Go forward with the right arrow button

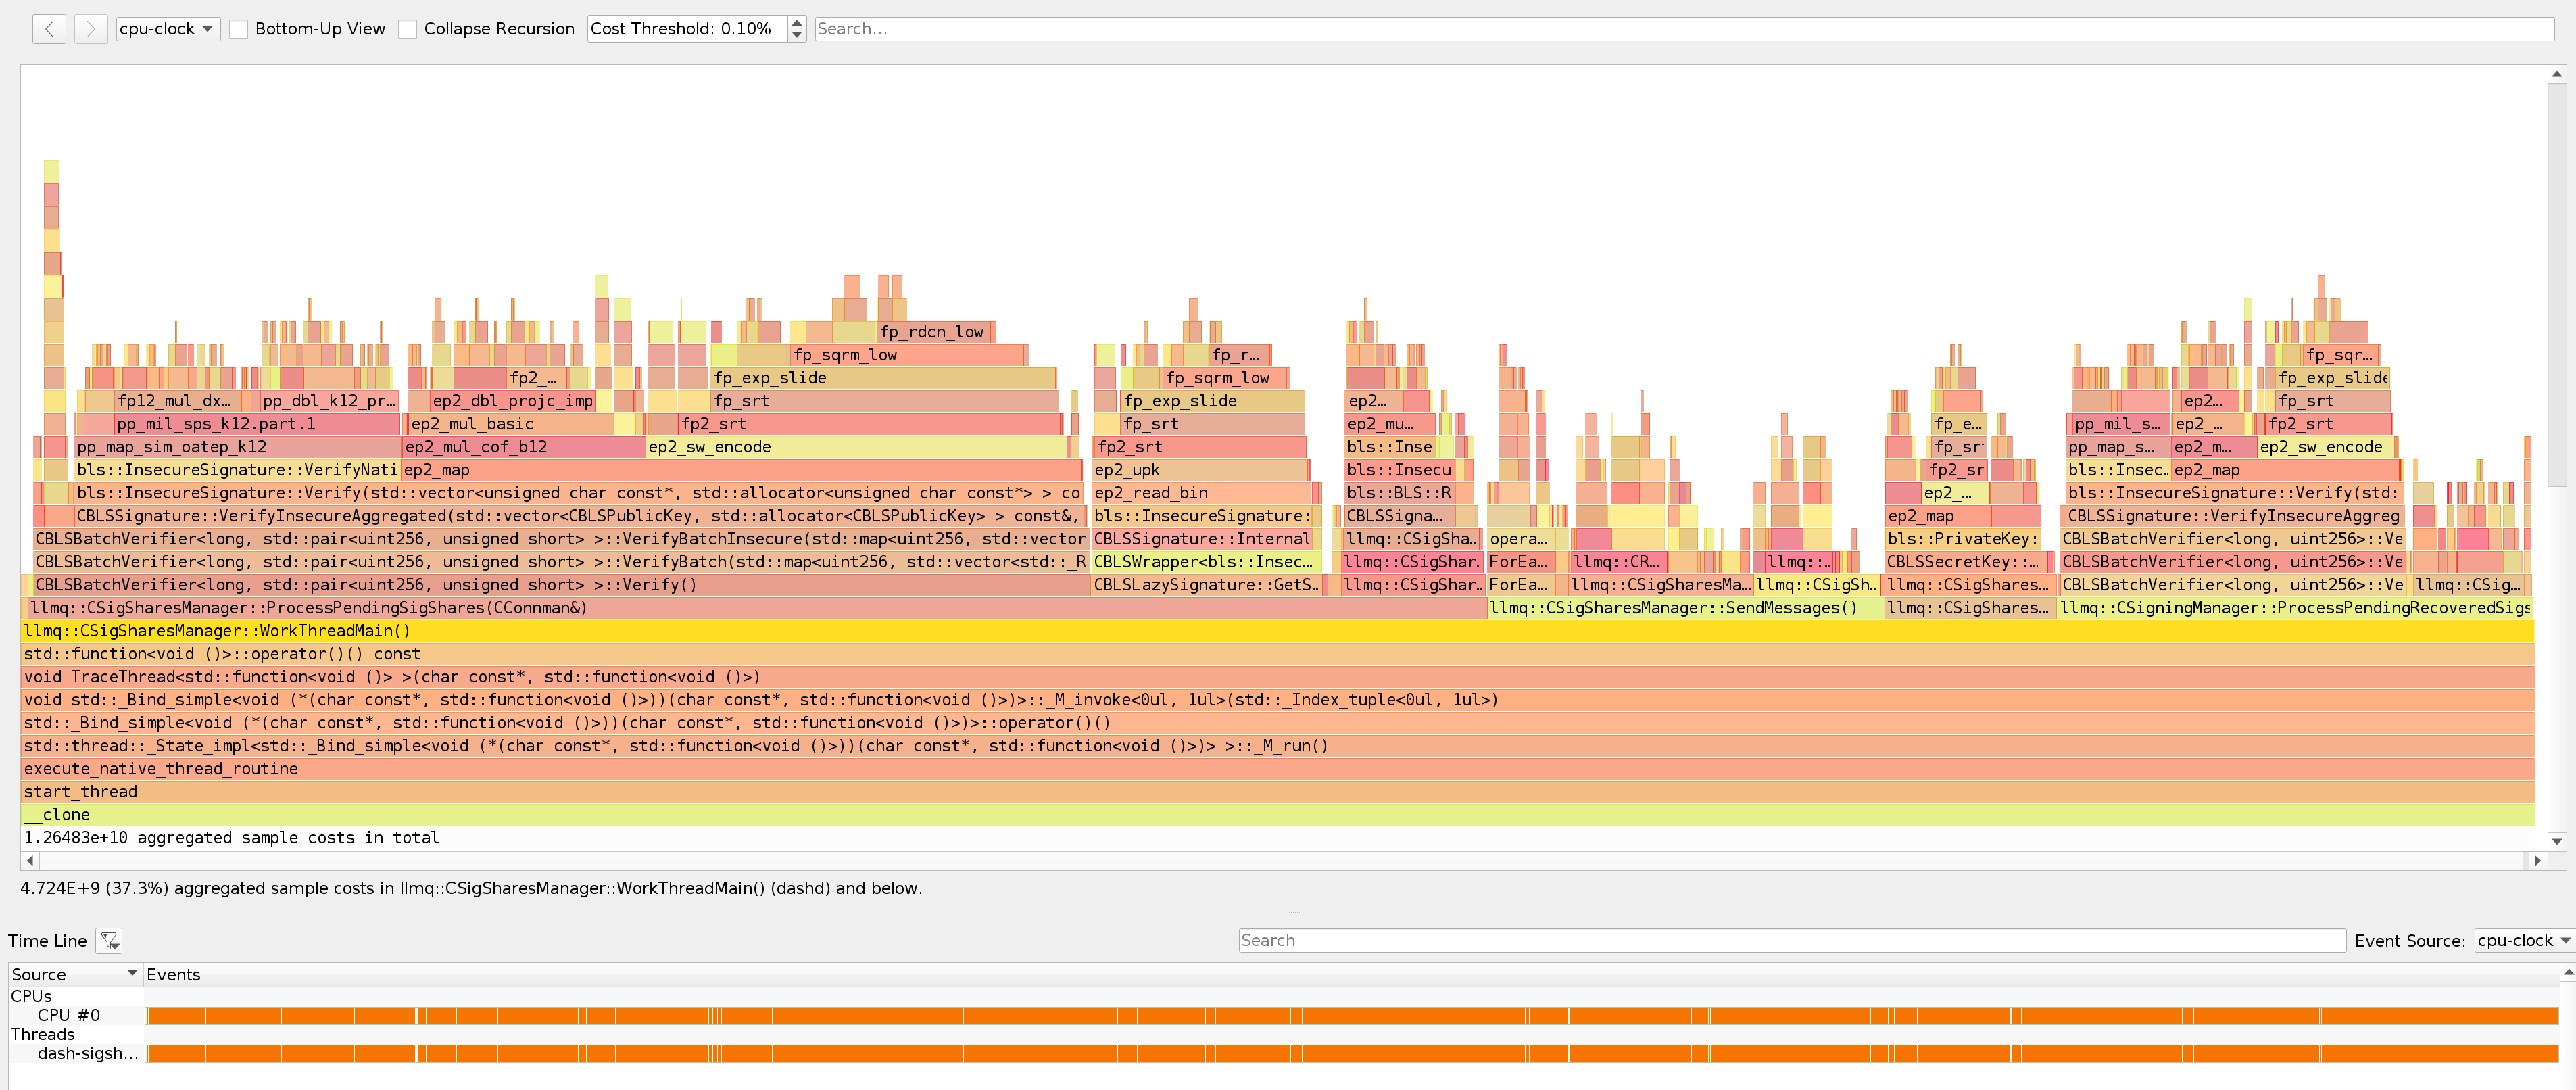tap(91, 29)
